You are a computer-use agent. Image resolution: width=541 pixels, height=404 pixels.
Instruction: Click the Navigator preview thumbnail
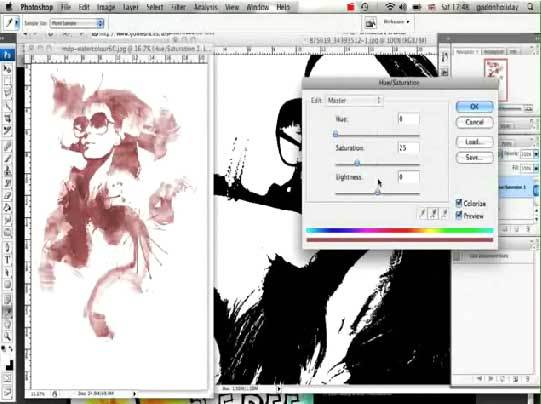495,79
